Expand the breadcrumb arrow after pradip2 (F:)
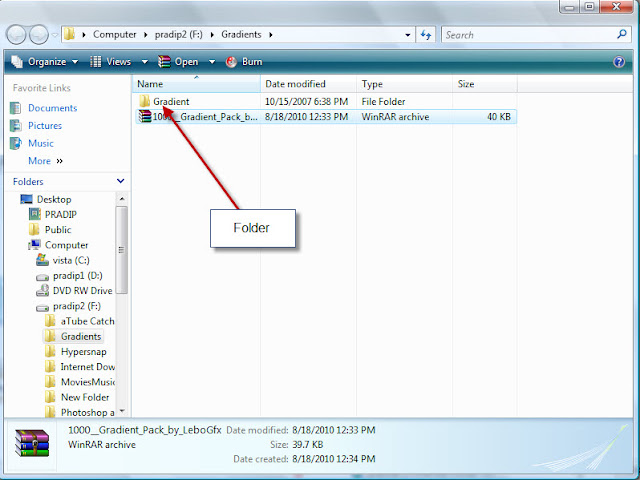The image size is (640, 480). pos(212,35)
